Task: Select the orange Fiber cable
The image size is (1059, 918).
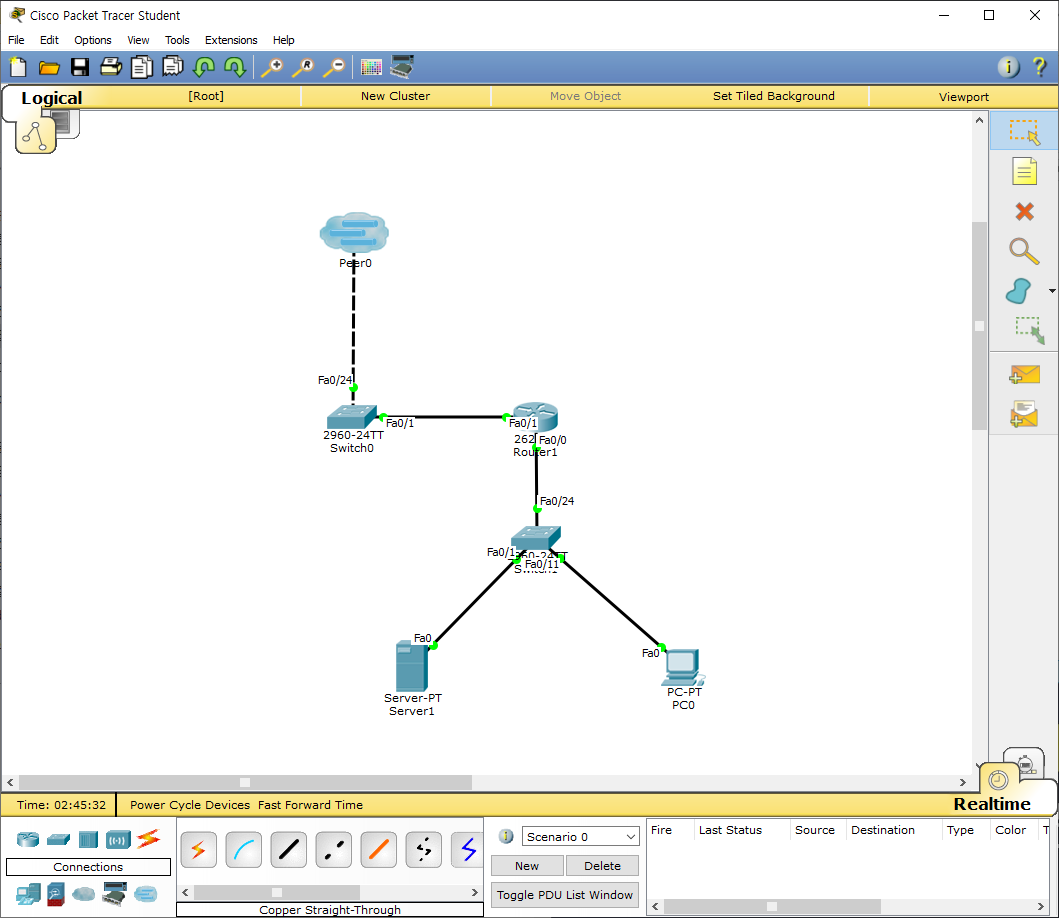Action: click(379, 849)
